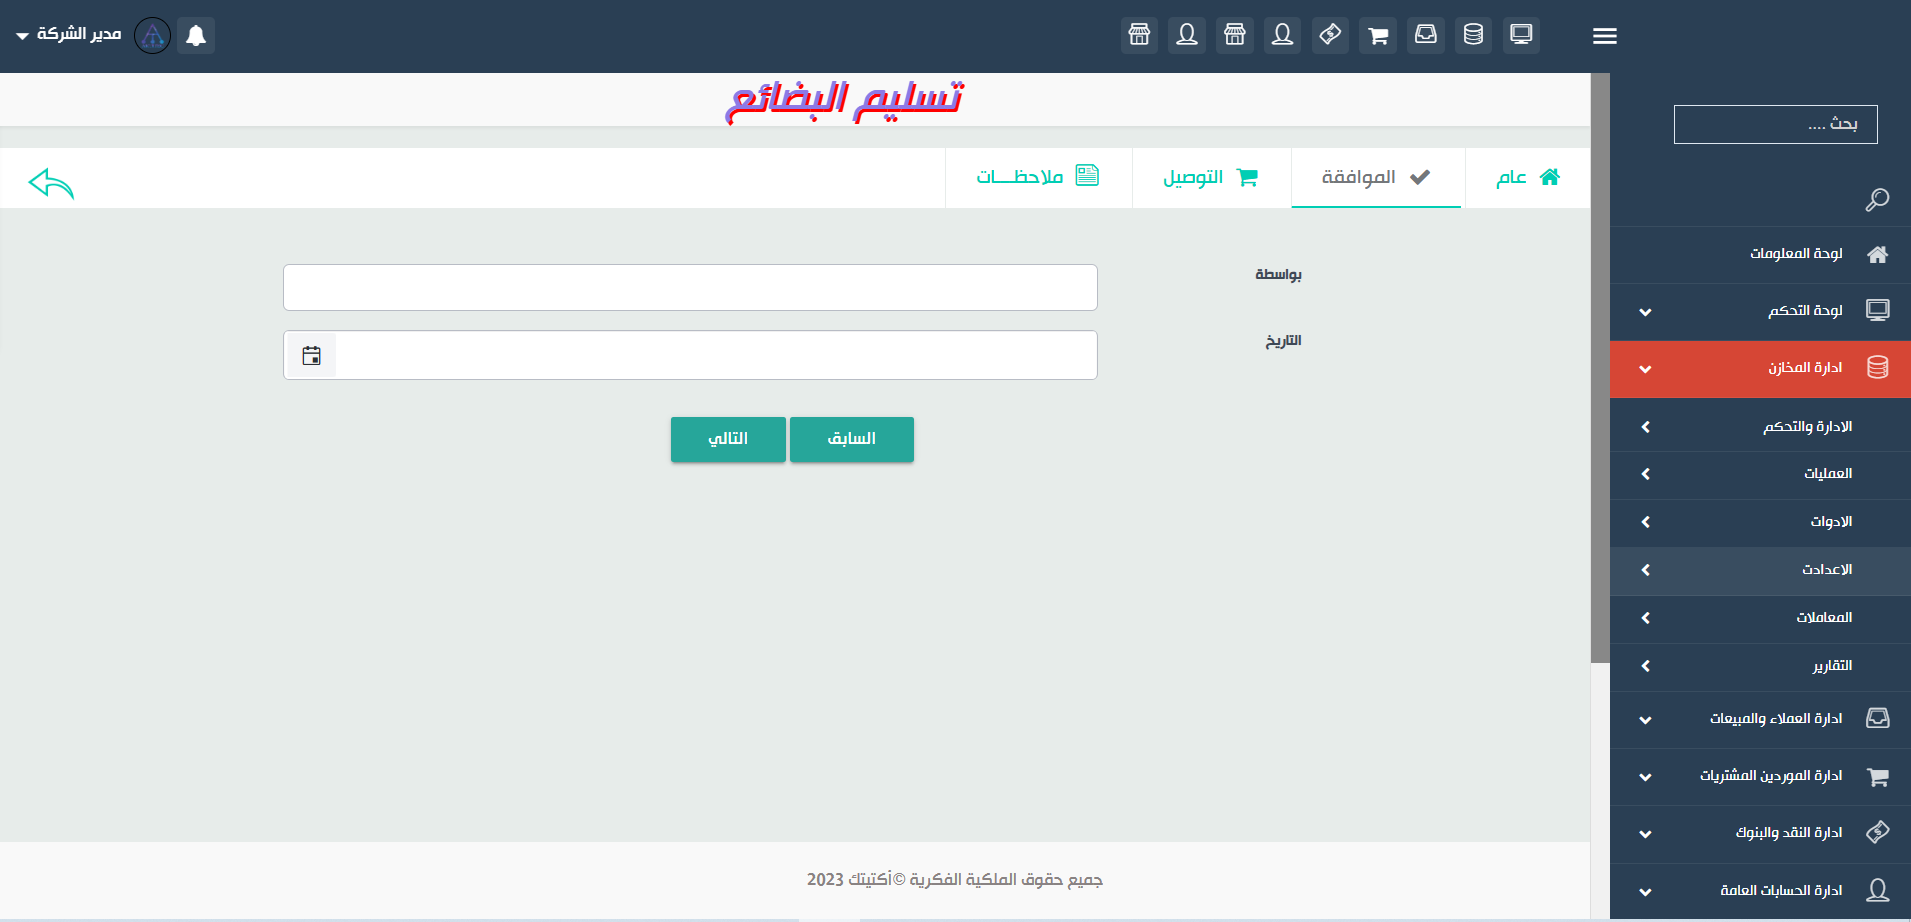The height and width of the screenshot is (922, 1911).
Task: Click monitor icon beside لوحة التحكم
Action: [1877, 310]
